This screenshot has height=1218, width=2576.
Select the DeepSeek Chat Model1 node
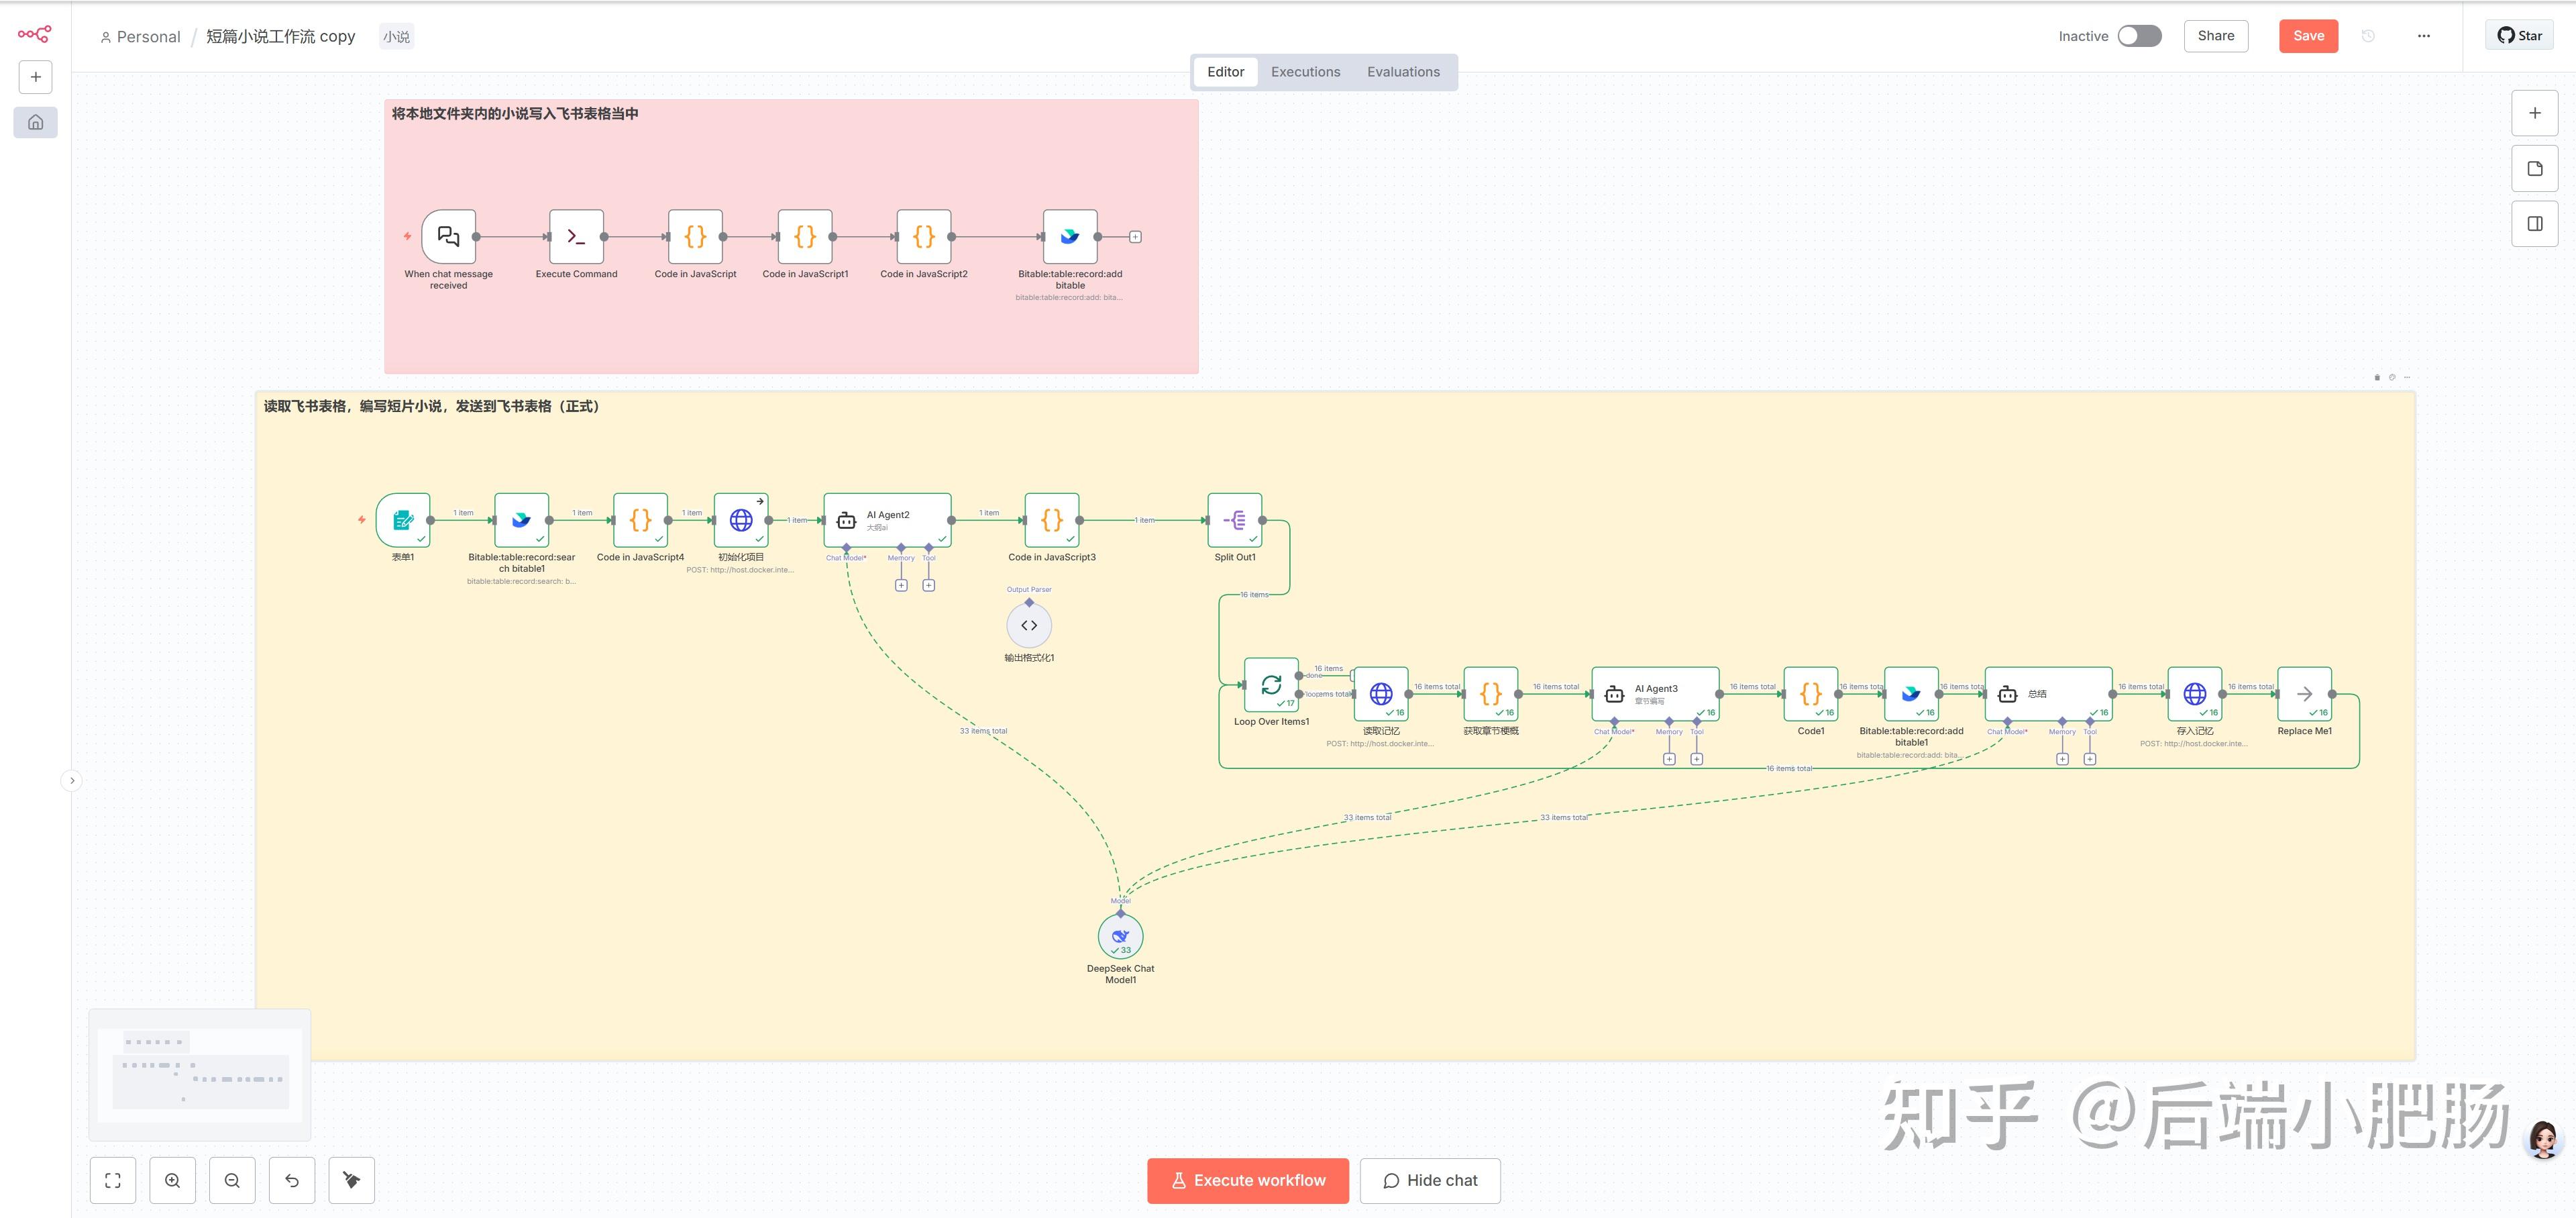click(x=1120, y=936)
